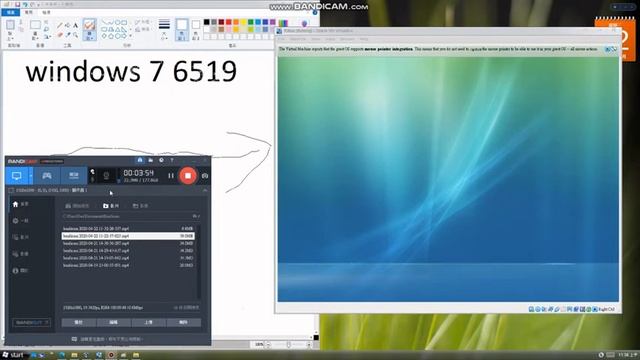Click the Edit button below video list
Viewport: 640px width, 360px height.
(113, 322)
